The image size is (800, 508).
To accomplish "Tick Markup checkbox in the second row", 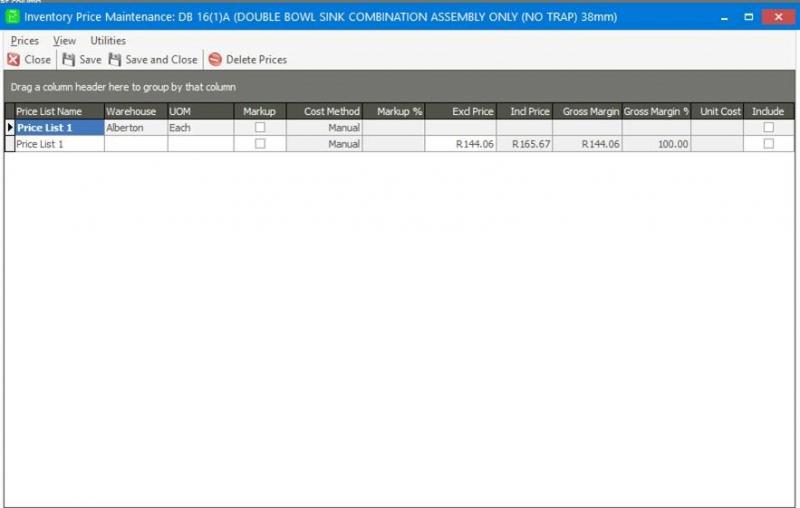I will [260, 144].
